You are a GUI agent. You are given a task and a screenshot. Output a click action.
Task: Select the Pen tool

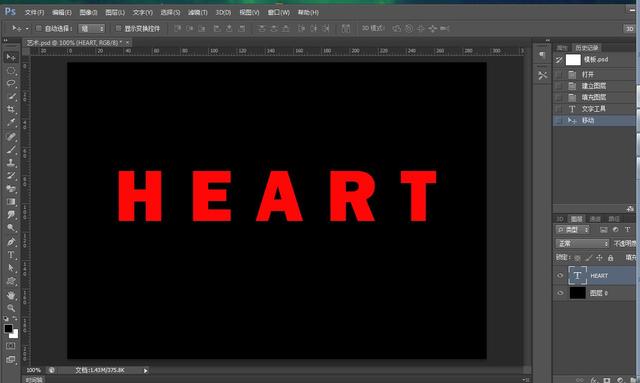coord(11,242)
